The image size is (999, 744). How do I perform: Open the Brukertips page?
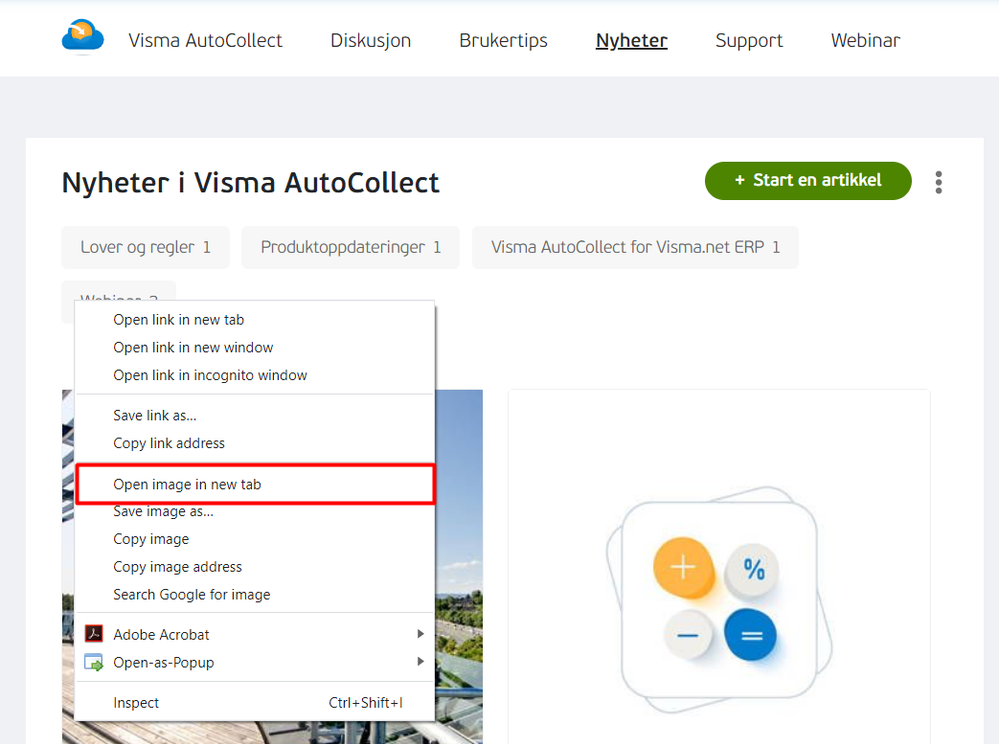(503, 40)
